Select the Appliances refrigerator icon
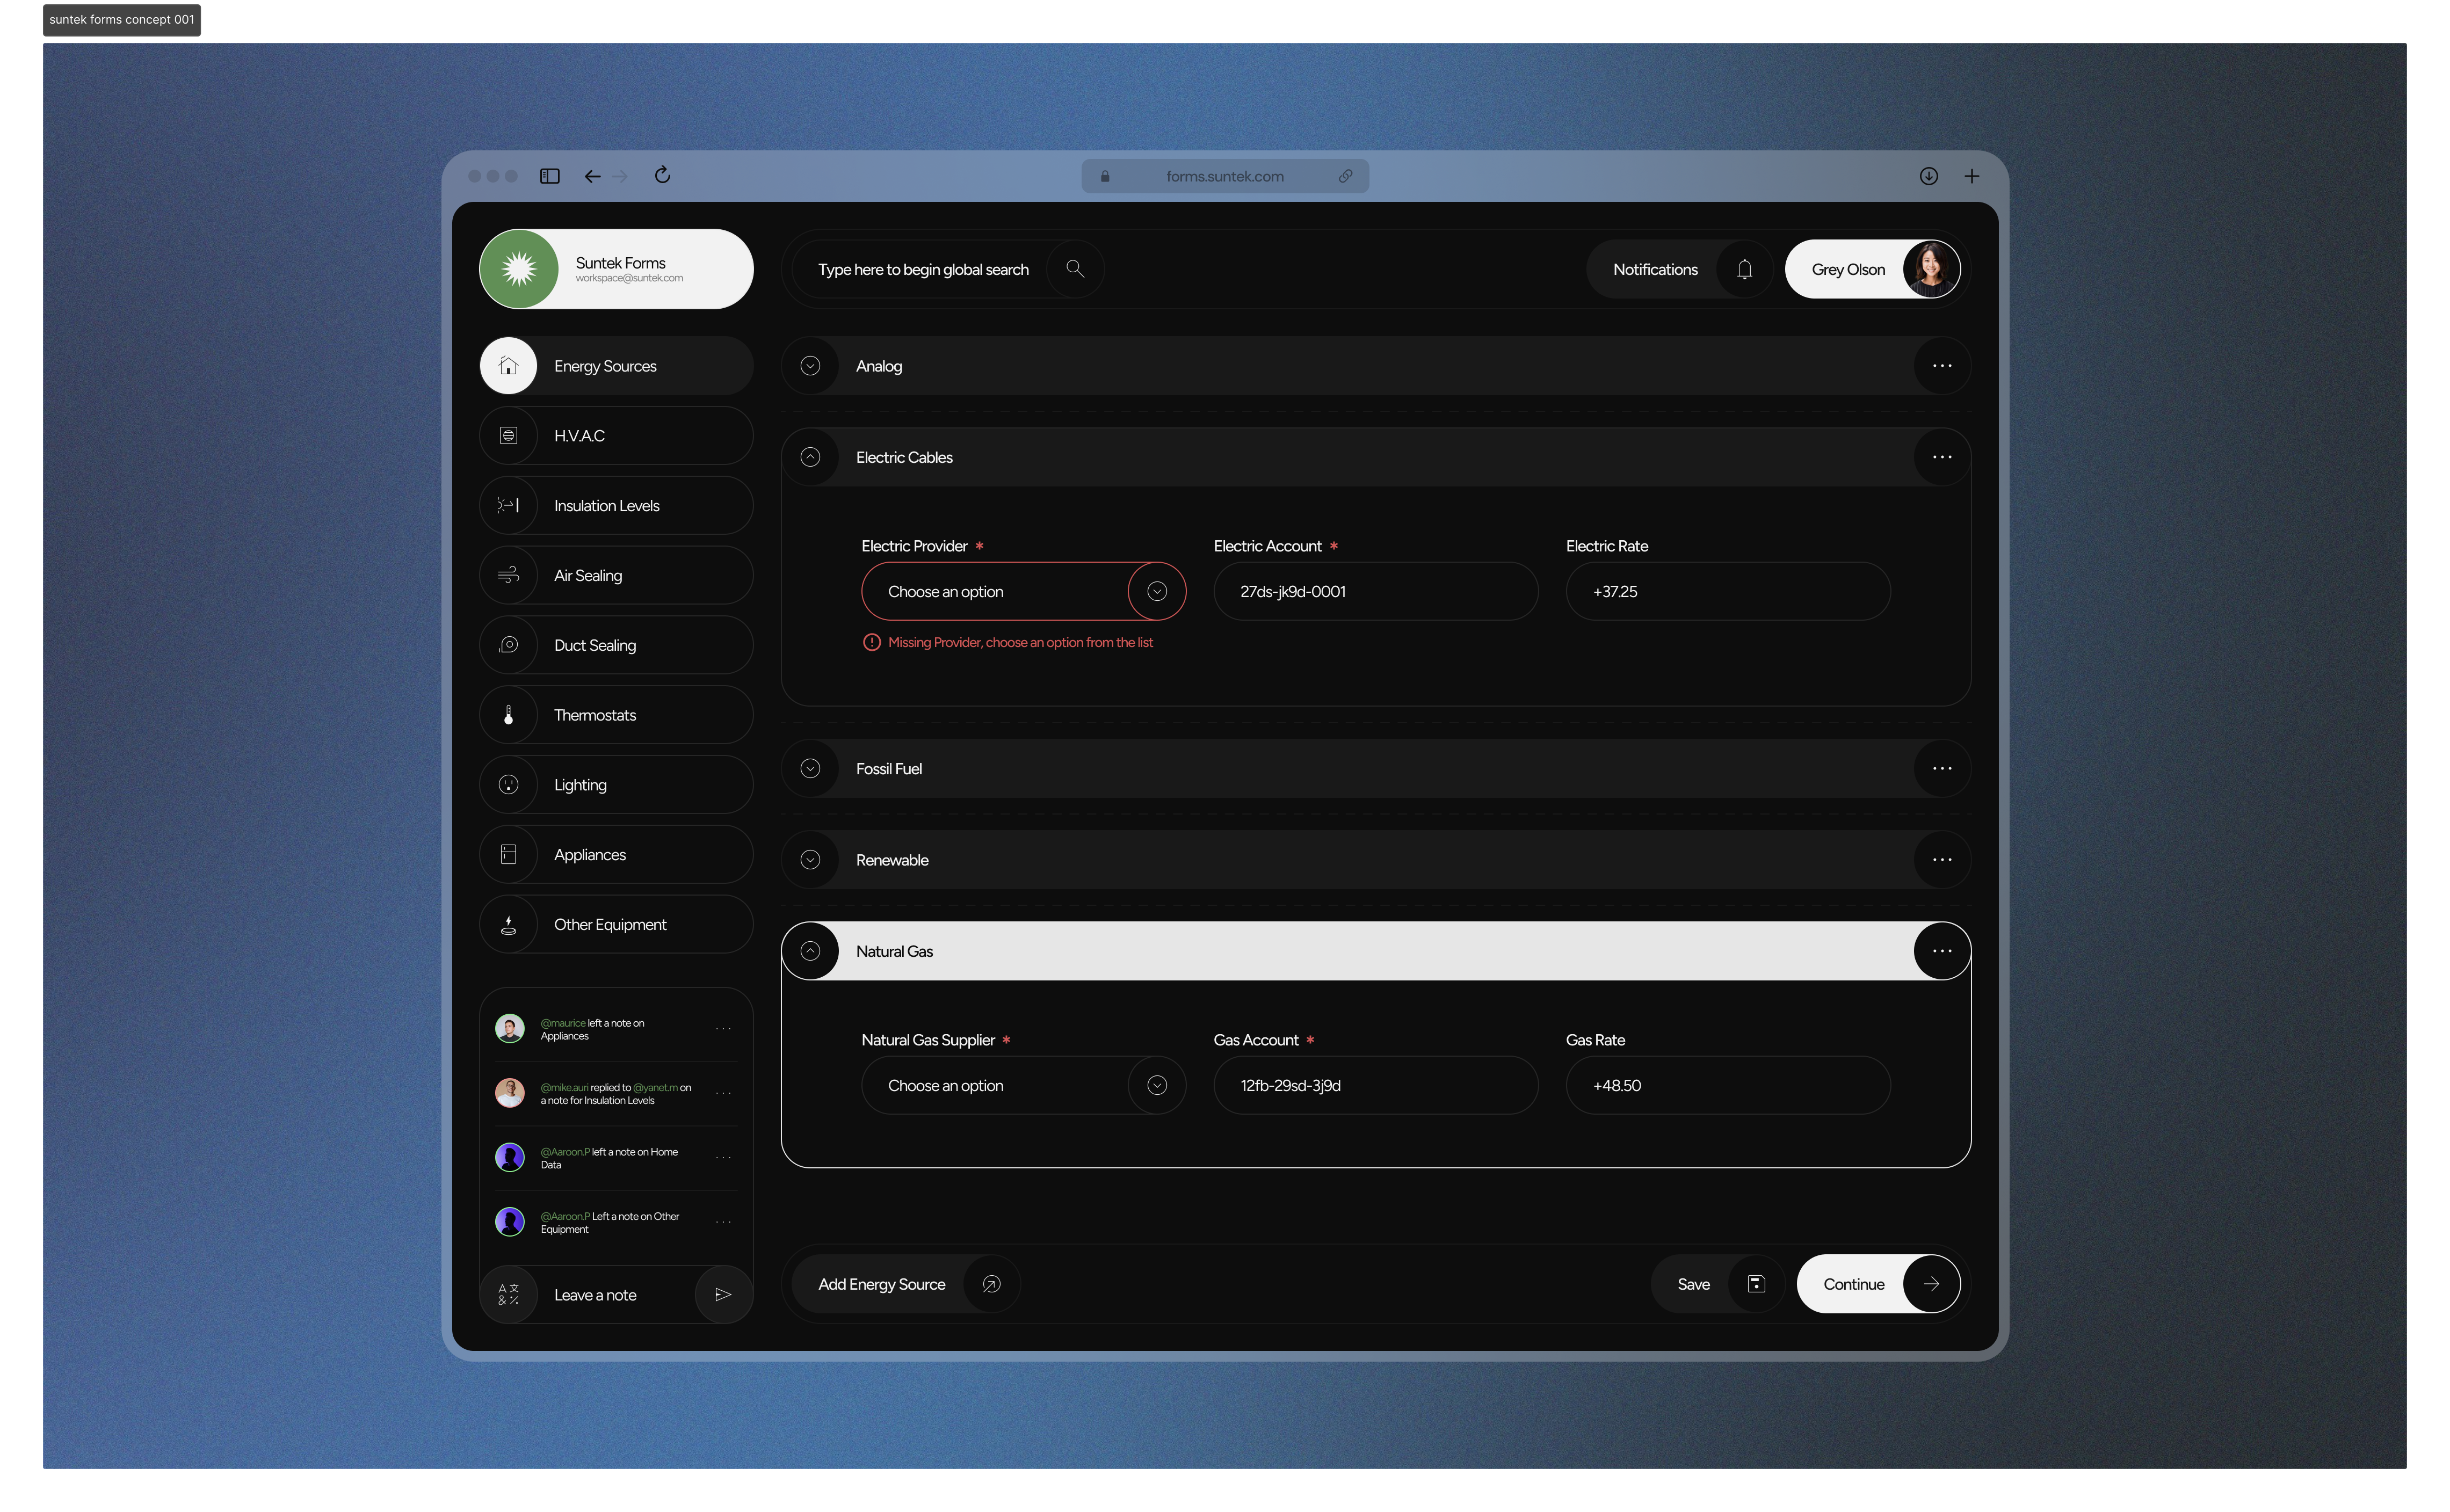Image resolution: width=2450 pixels, height=1512 pixels. [508, 854]
